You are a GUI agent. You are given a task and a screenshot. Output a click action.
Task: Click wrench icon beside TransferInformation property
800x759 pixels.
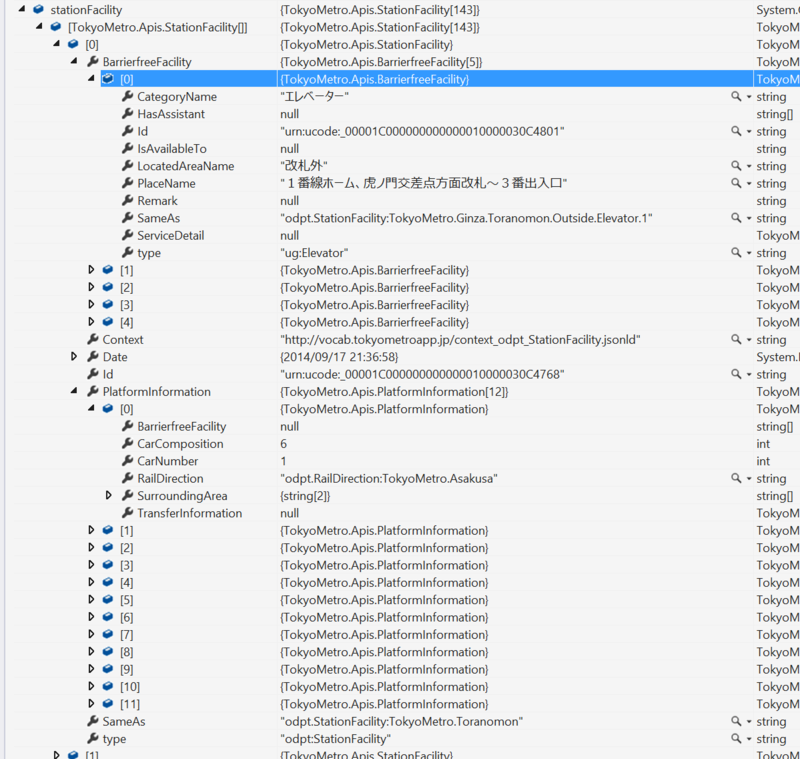pyautogui.click(x=128, y=512)
